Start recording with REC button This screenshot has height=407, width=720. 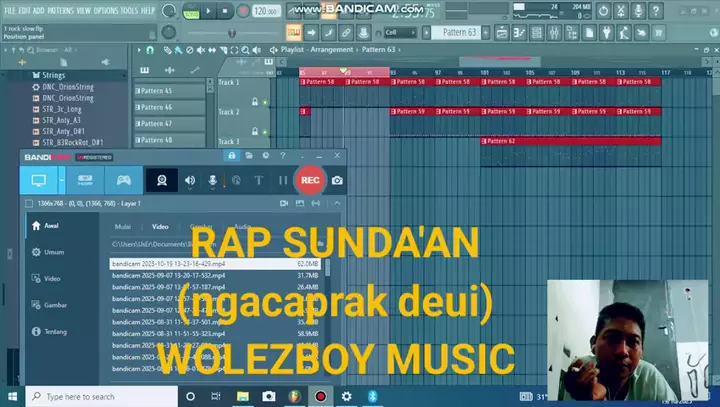point(310,180)
